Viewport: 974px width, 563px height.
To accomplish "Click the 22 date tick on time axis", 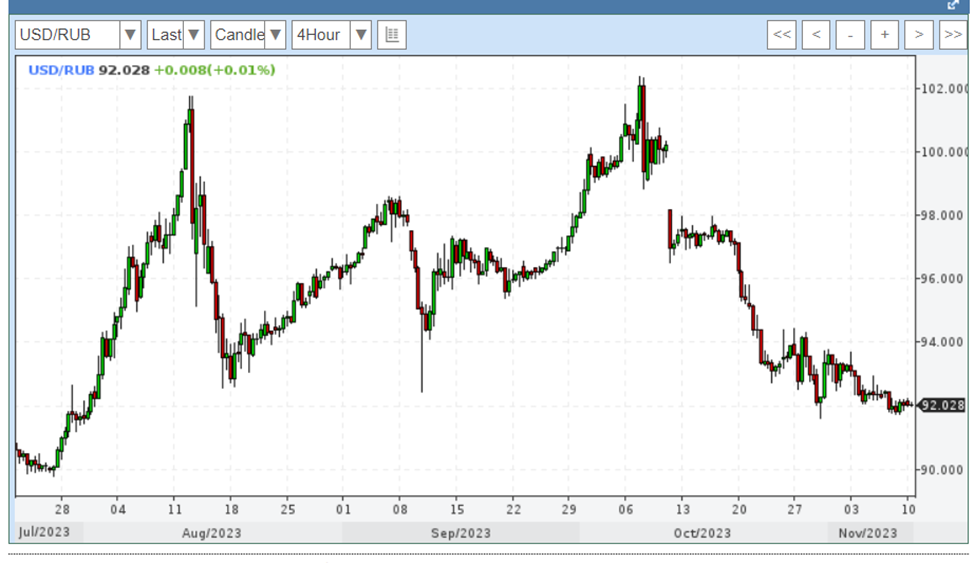I will pyautogui.click(x=513, y=510).
